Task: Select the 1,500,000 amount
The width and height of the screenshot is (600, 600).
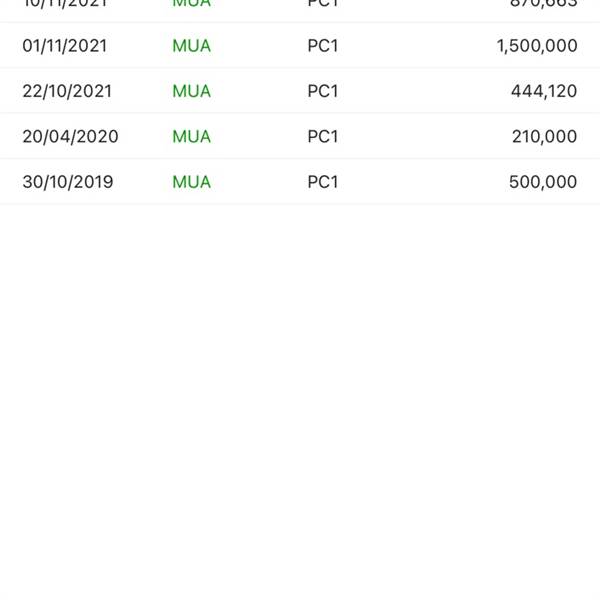Action: (x=536, y=46)
